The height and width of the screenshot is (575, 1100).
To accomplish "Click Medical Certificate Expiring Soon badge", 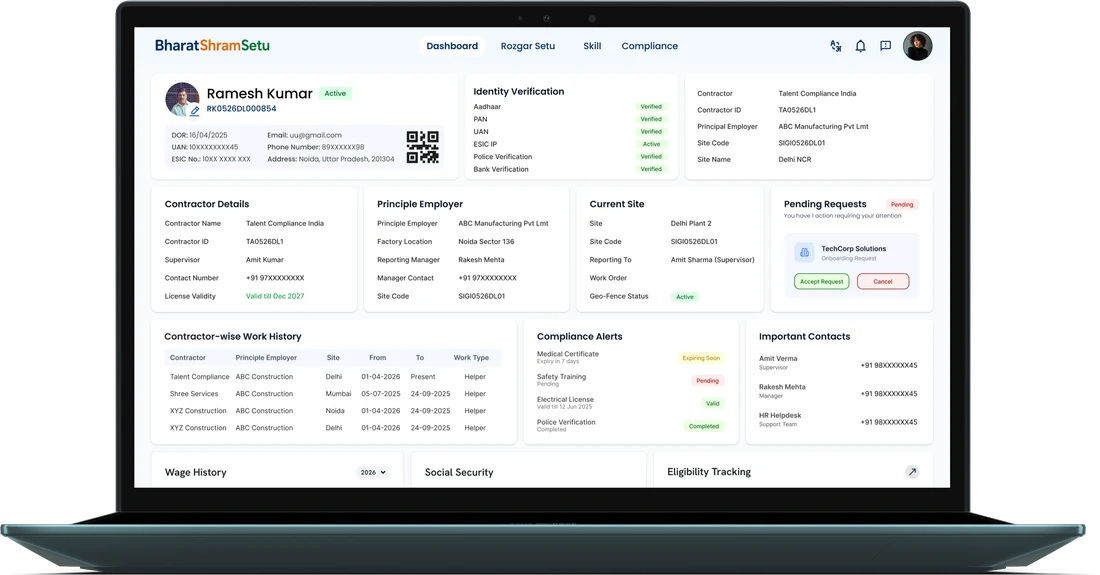I will click(x=701, y=358).
